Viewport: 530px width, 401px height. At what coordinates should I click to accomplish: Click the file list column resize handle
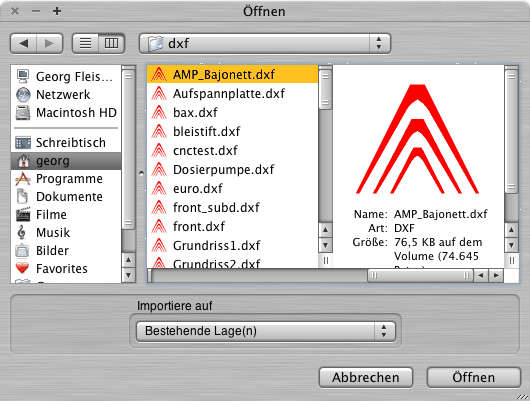click(x=326, y=260)
